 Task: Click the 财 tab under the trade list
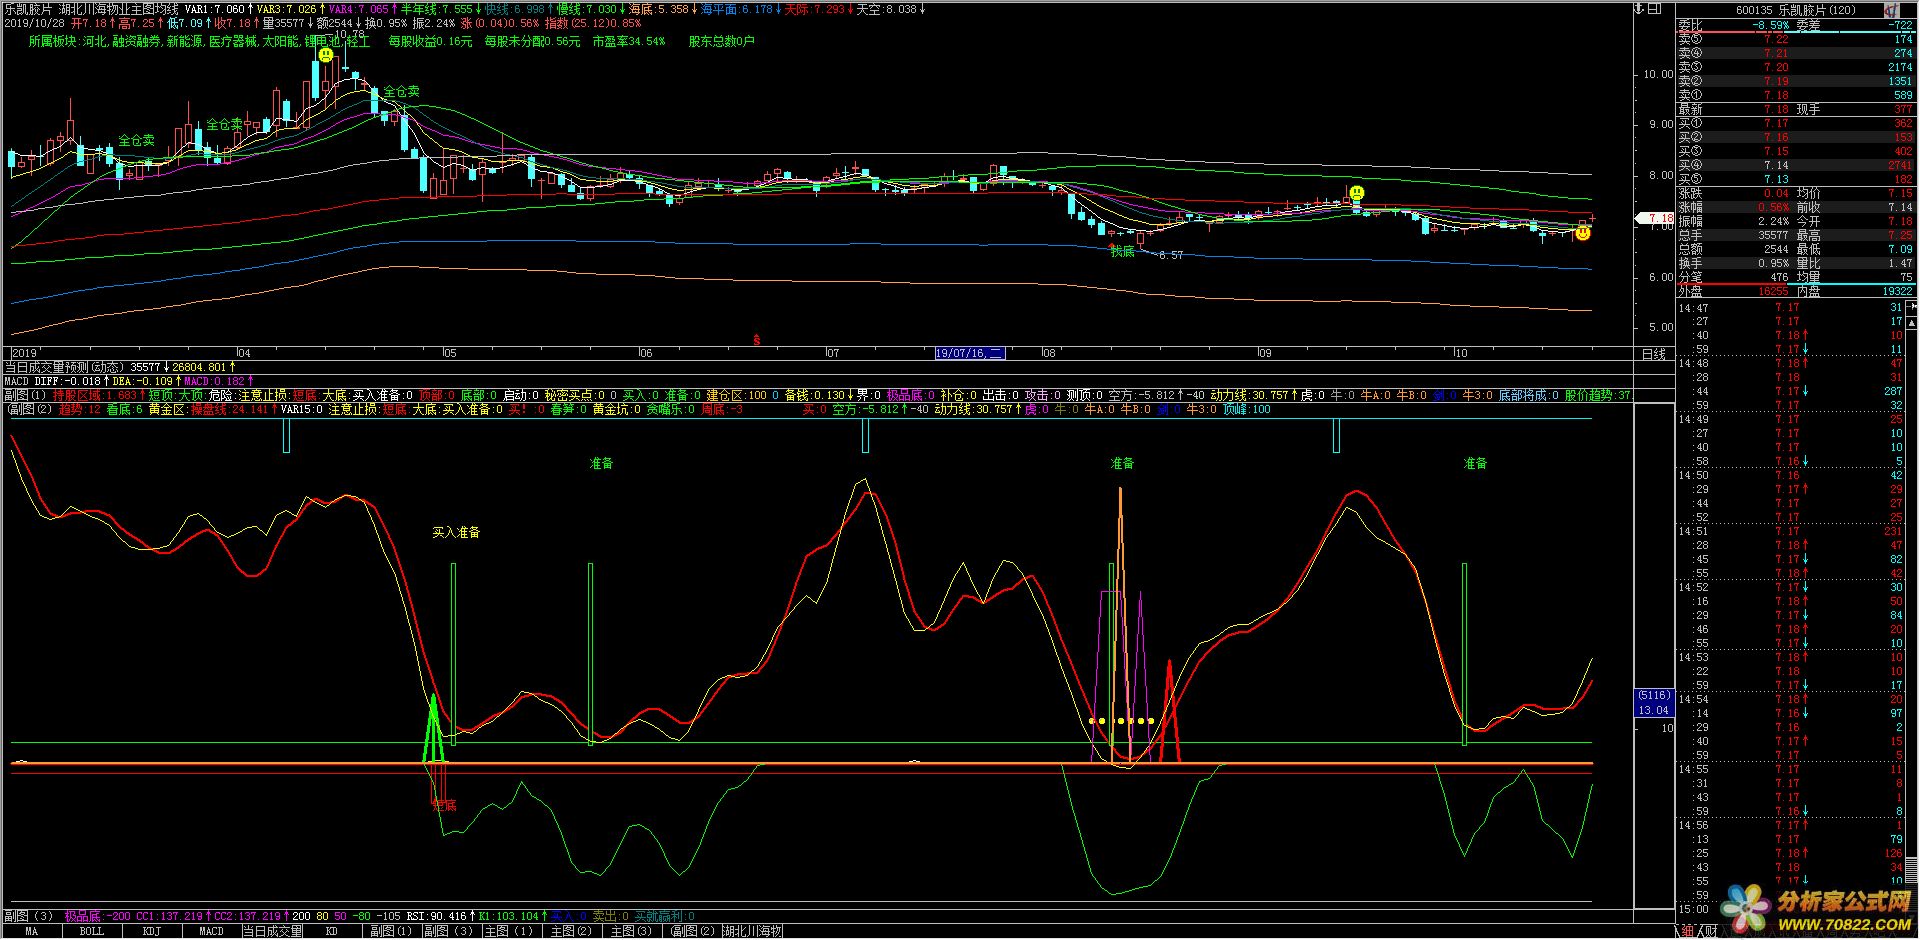(1711, 932)
